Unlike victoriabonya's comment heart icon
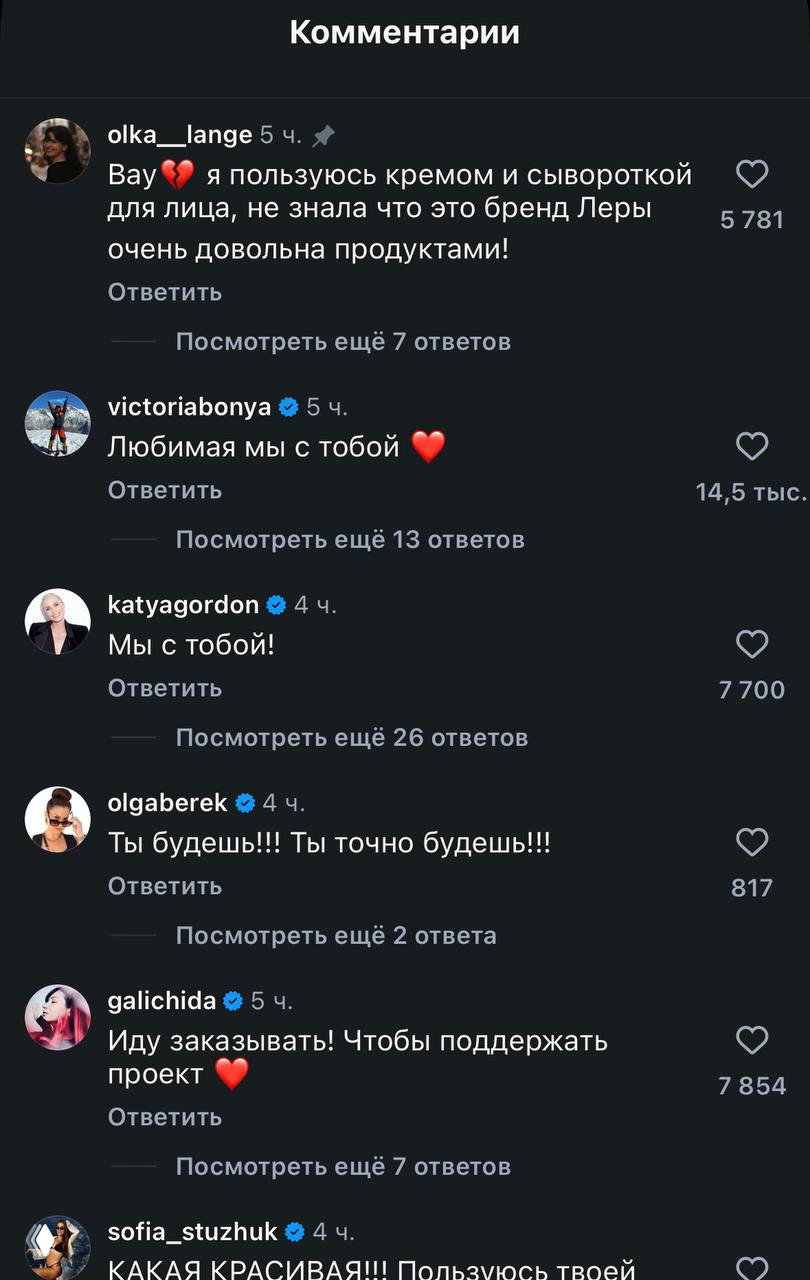810x1280 pixels. pyautogui.click(x=752, y=446)
